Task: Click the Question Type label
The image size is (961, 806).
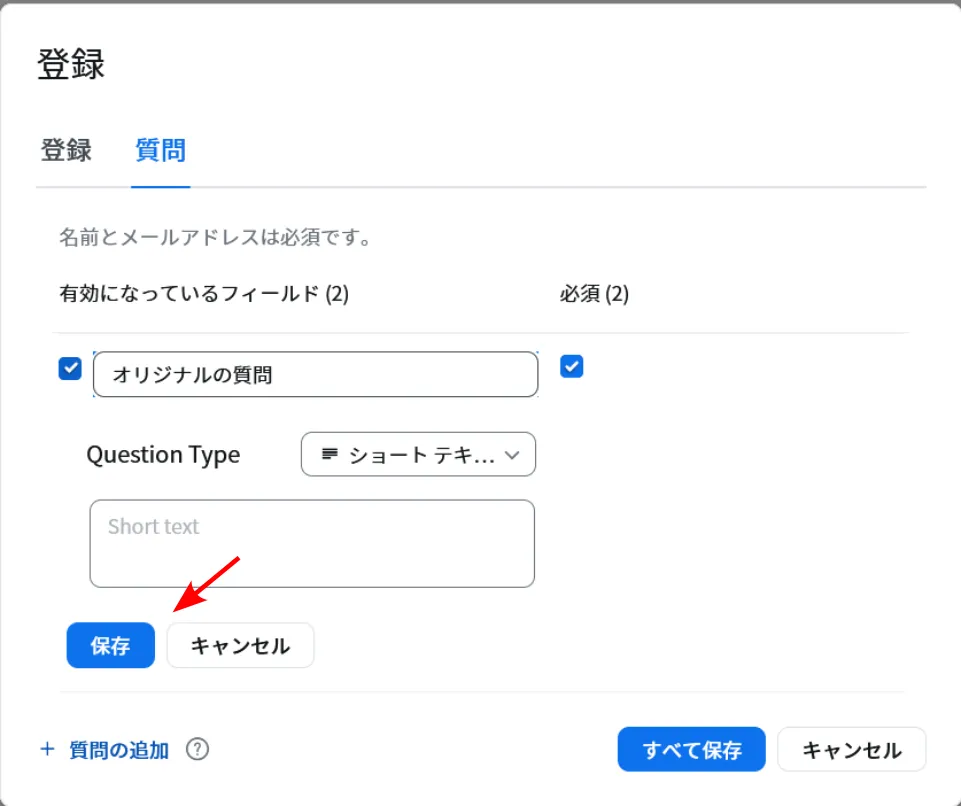Action: pos(163,455)
